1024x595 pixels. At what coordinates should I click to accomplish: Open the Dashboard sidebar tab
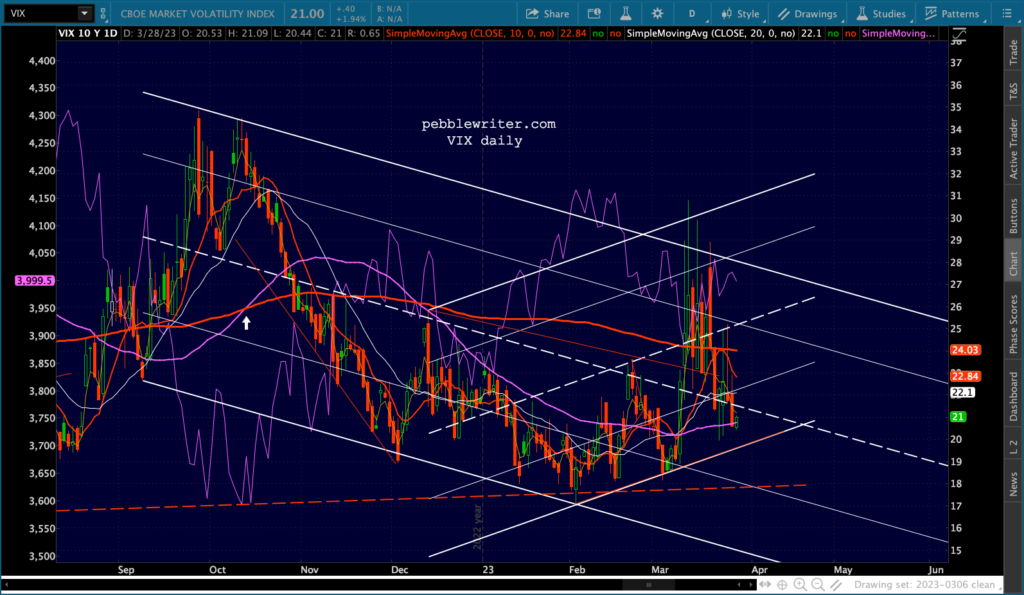point(1014,396)
